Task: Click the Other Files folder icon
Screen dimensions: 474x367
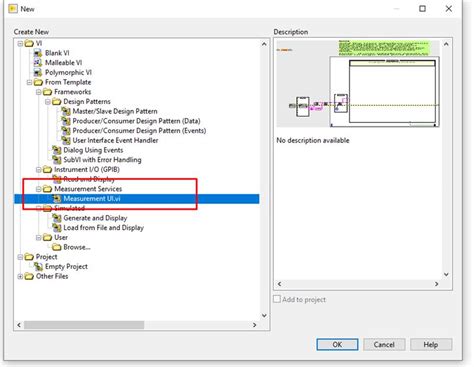Action: point(29,276)
